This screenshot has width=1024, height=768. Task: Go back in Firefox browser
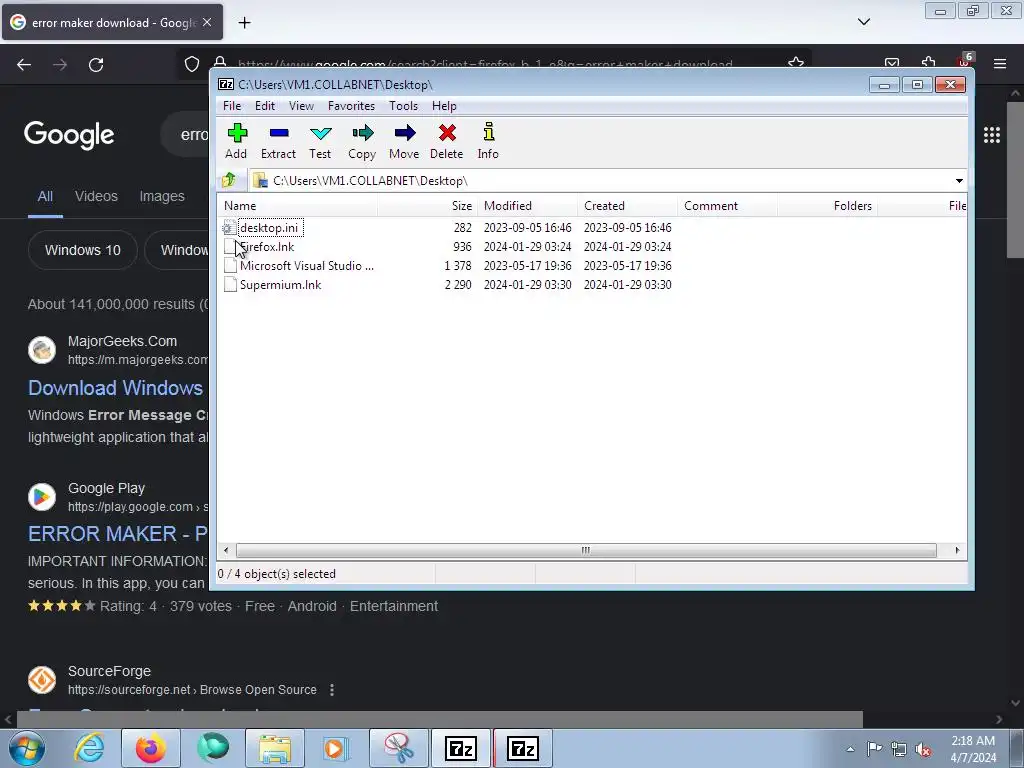point(24,65)
